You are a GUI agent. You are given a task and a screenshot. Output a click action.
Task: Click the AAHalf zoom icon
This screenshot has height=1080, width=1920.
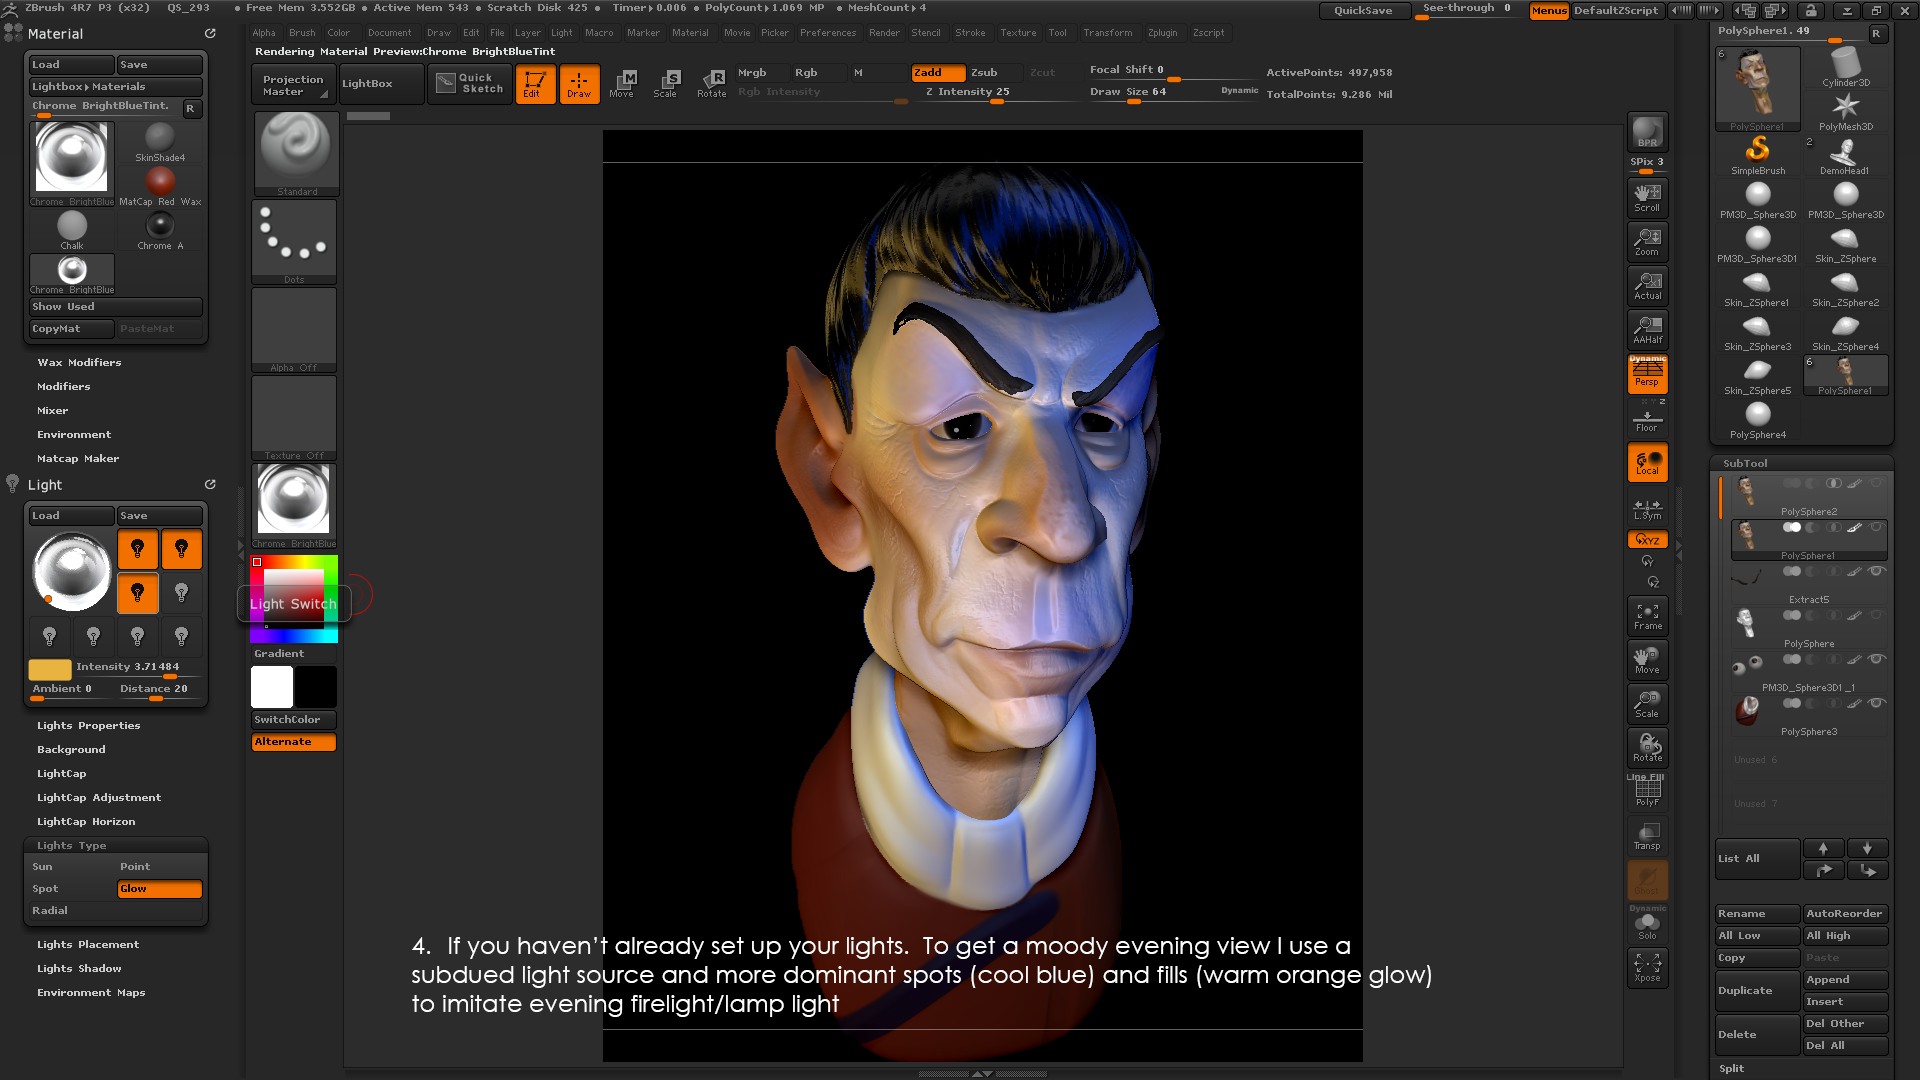pos(1647,329)
